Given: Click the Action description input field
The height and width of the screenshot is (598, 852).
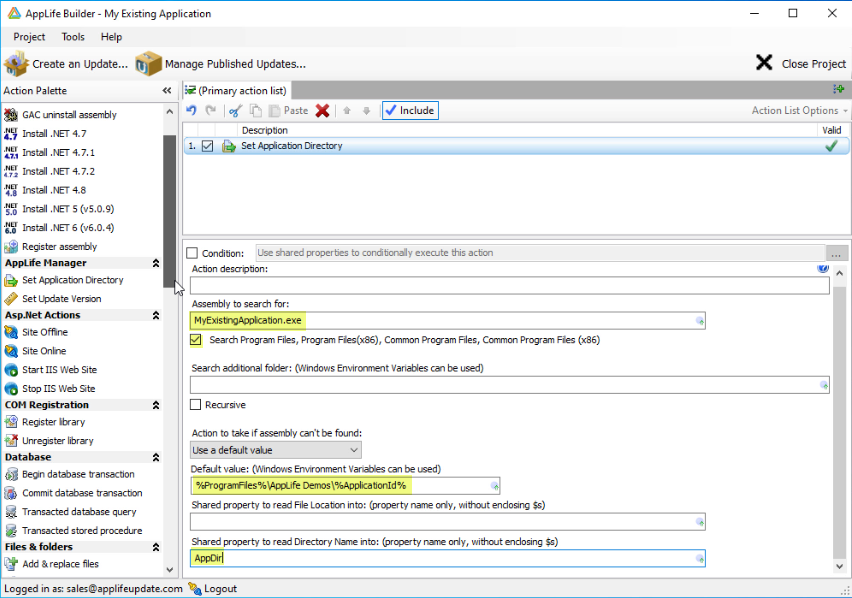Looking at the screenshot, I should [x=510, y=286].
